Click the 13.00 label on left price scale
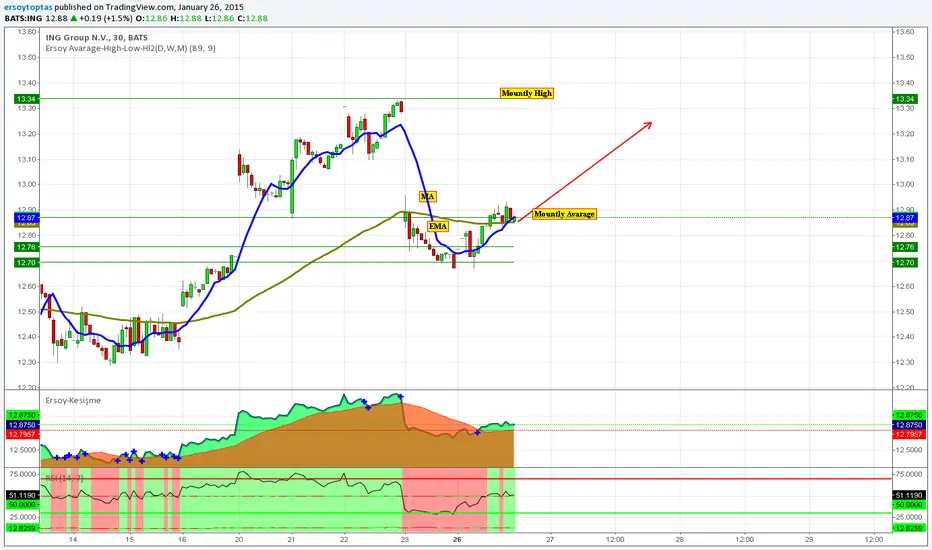Viewport: 932px width, 550px height. click(x=27, y=184)
